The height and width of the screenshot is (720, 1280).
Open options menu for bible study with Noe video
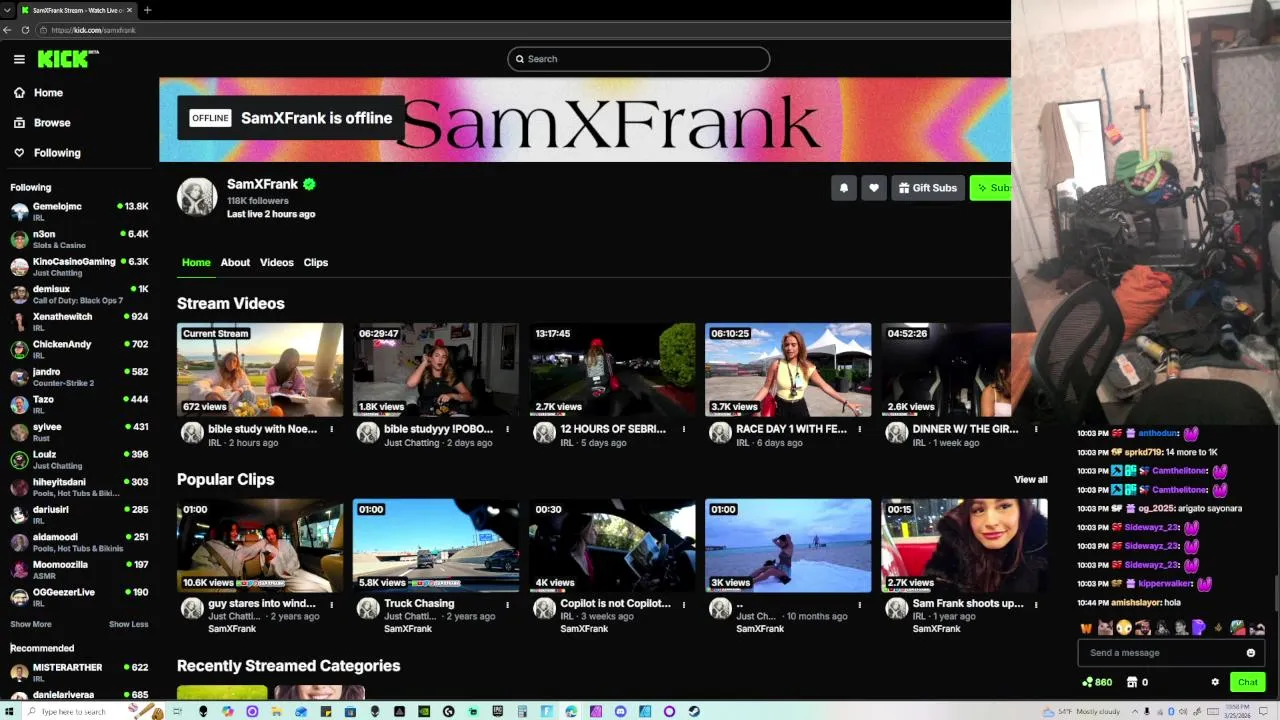tap(332, 429)
